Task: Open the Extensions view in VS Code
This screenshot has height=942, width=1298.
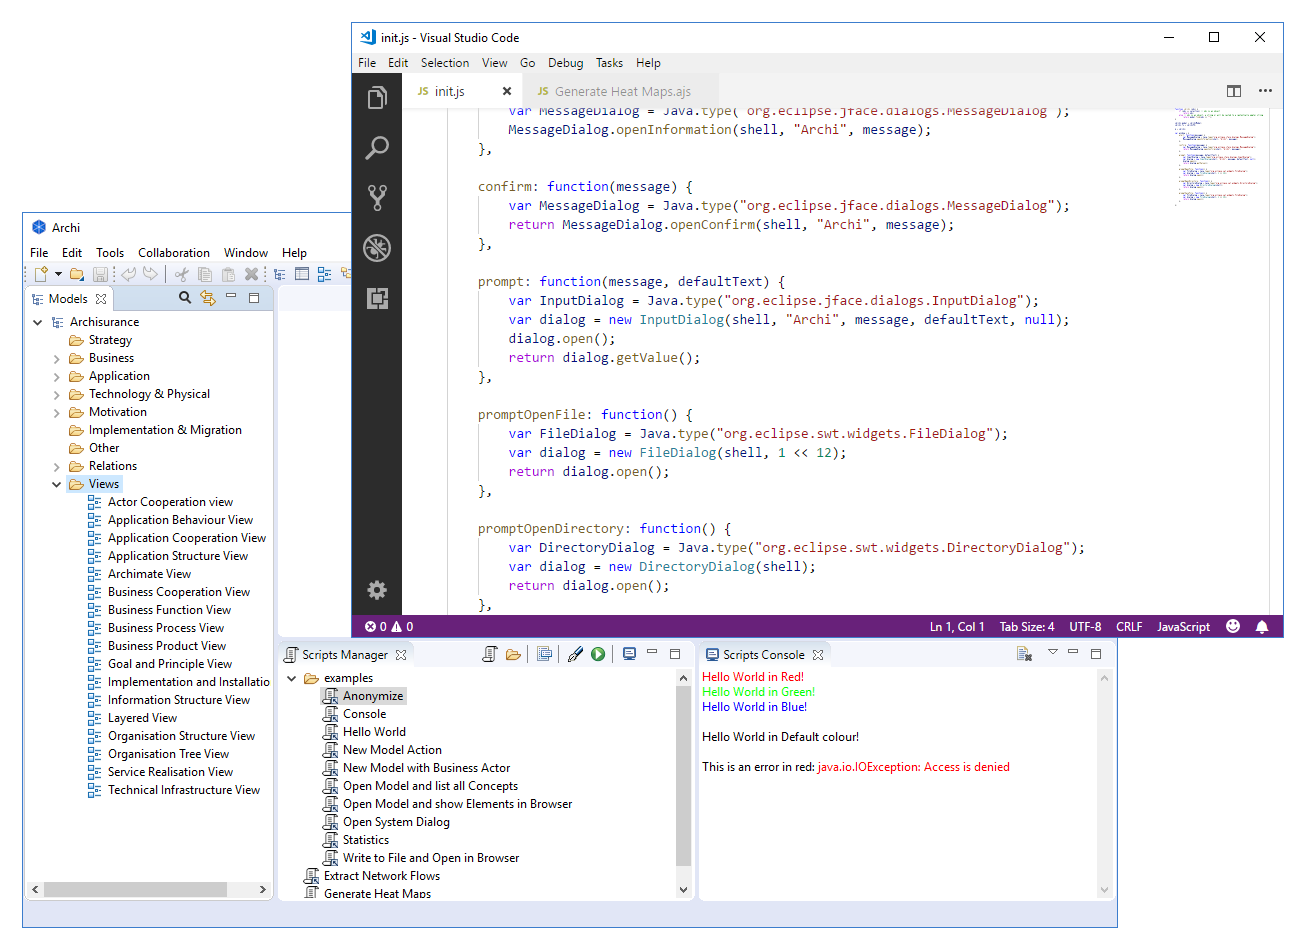Action: pos(377,298)
